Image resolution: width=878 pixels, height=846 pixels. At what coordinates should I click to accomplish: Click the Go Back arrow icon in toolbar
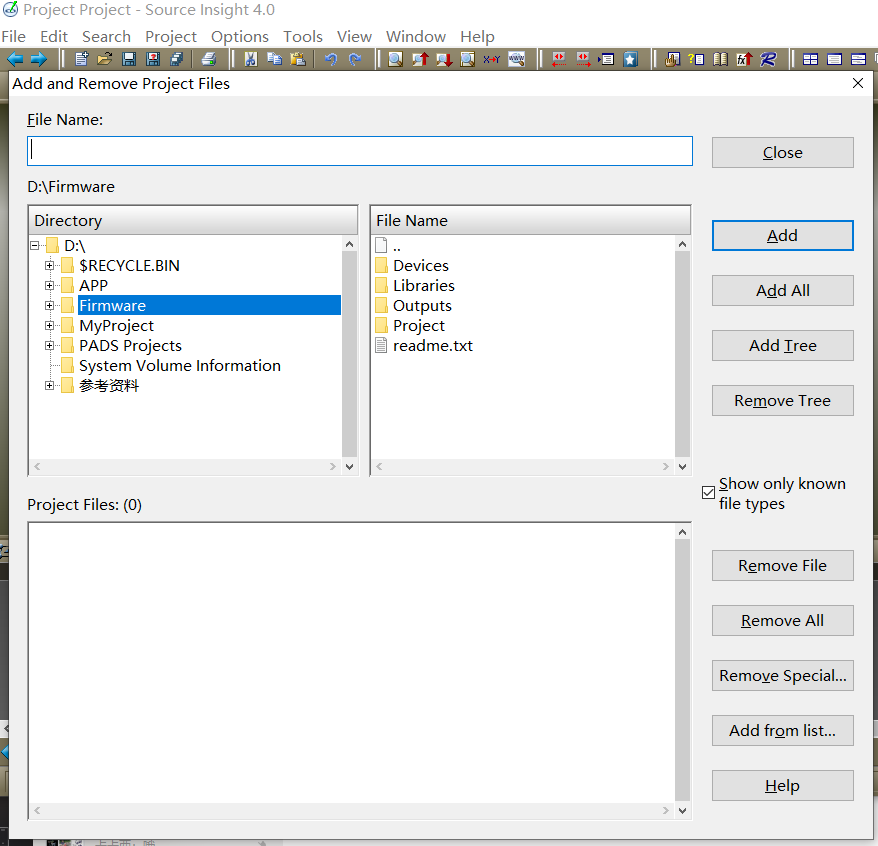tap(15, 59)
